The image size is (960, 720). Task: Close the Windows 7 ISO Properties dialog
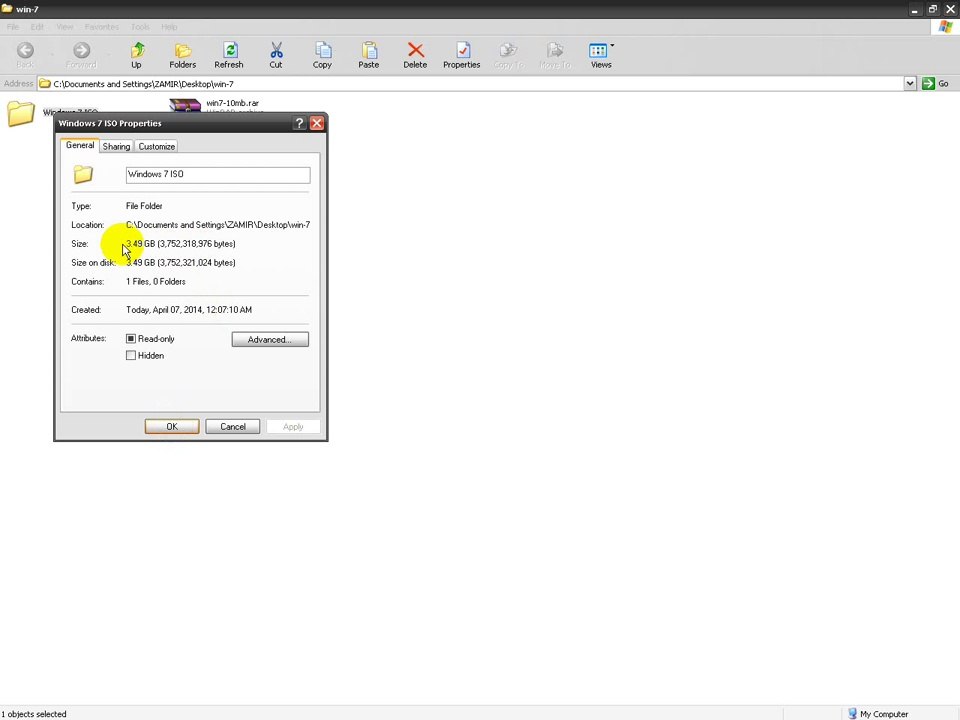317,123
